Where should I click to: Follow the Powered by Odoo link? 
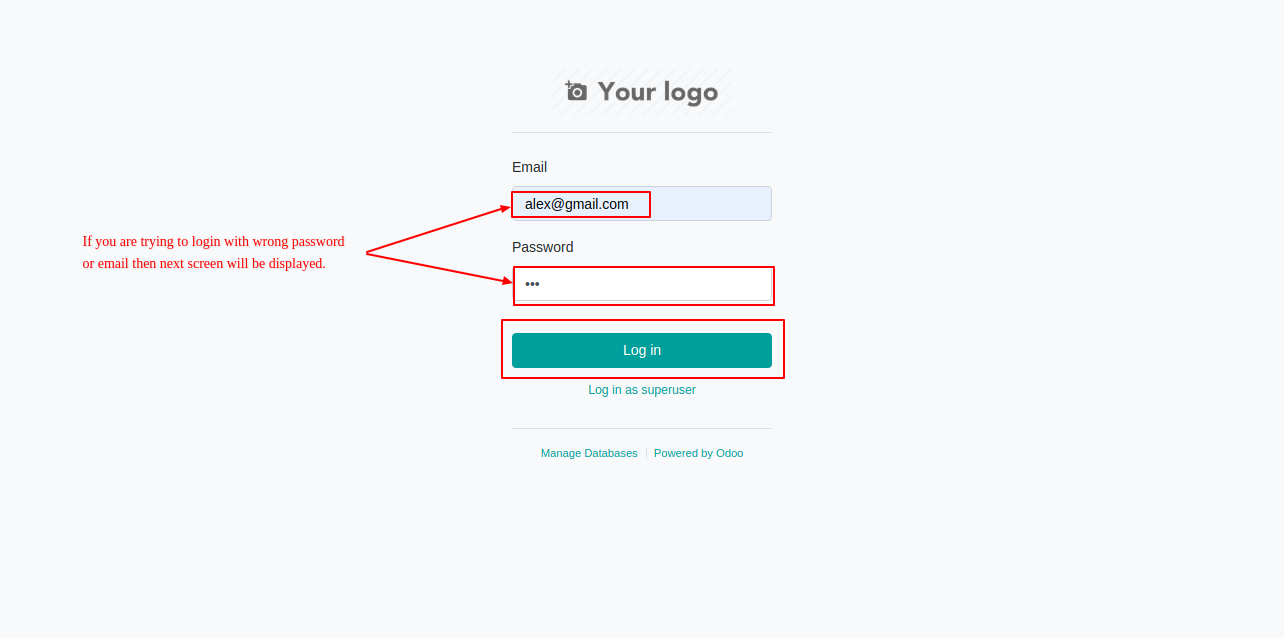(698, 453)
